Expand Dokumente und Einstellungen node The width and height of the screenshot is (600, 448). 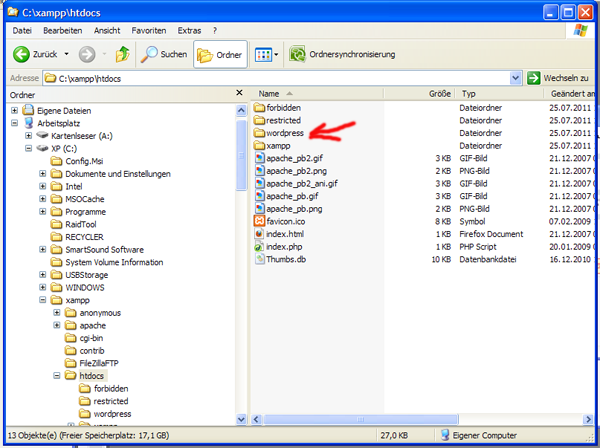42,174
